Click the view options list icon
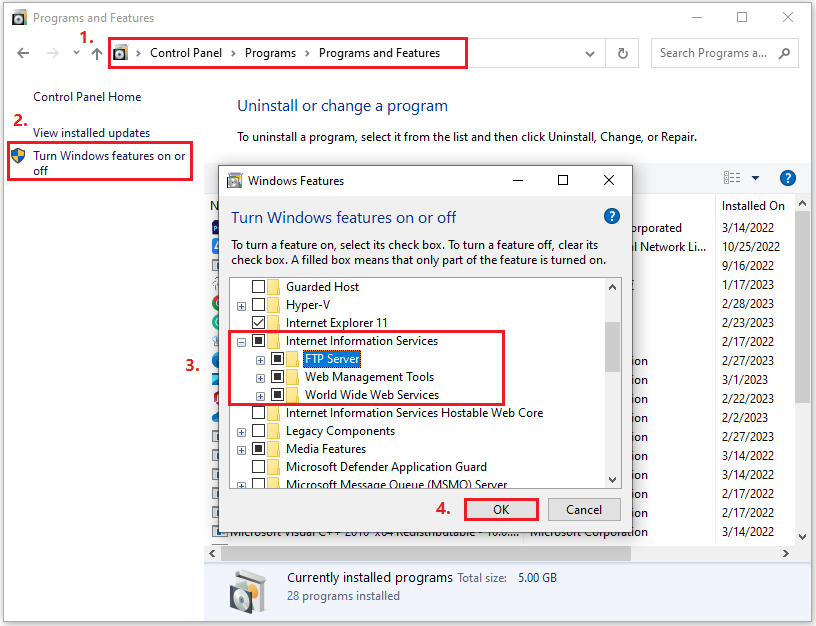Viewport: 816px width, 626px height. pos(732,178)
